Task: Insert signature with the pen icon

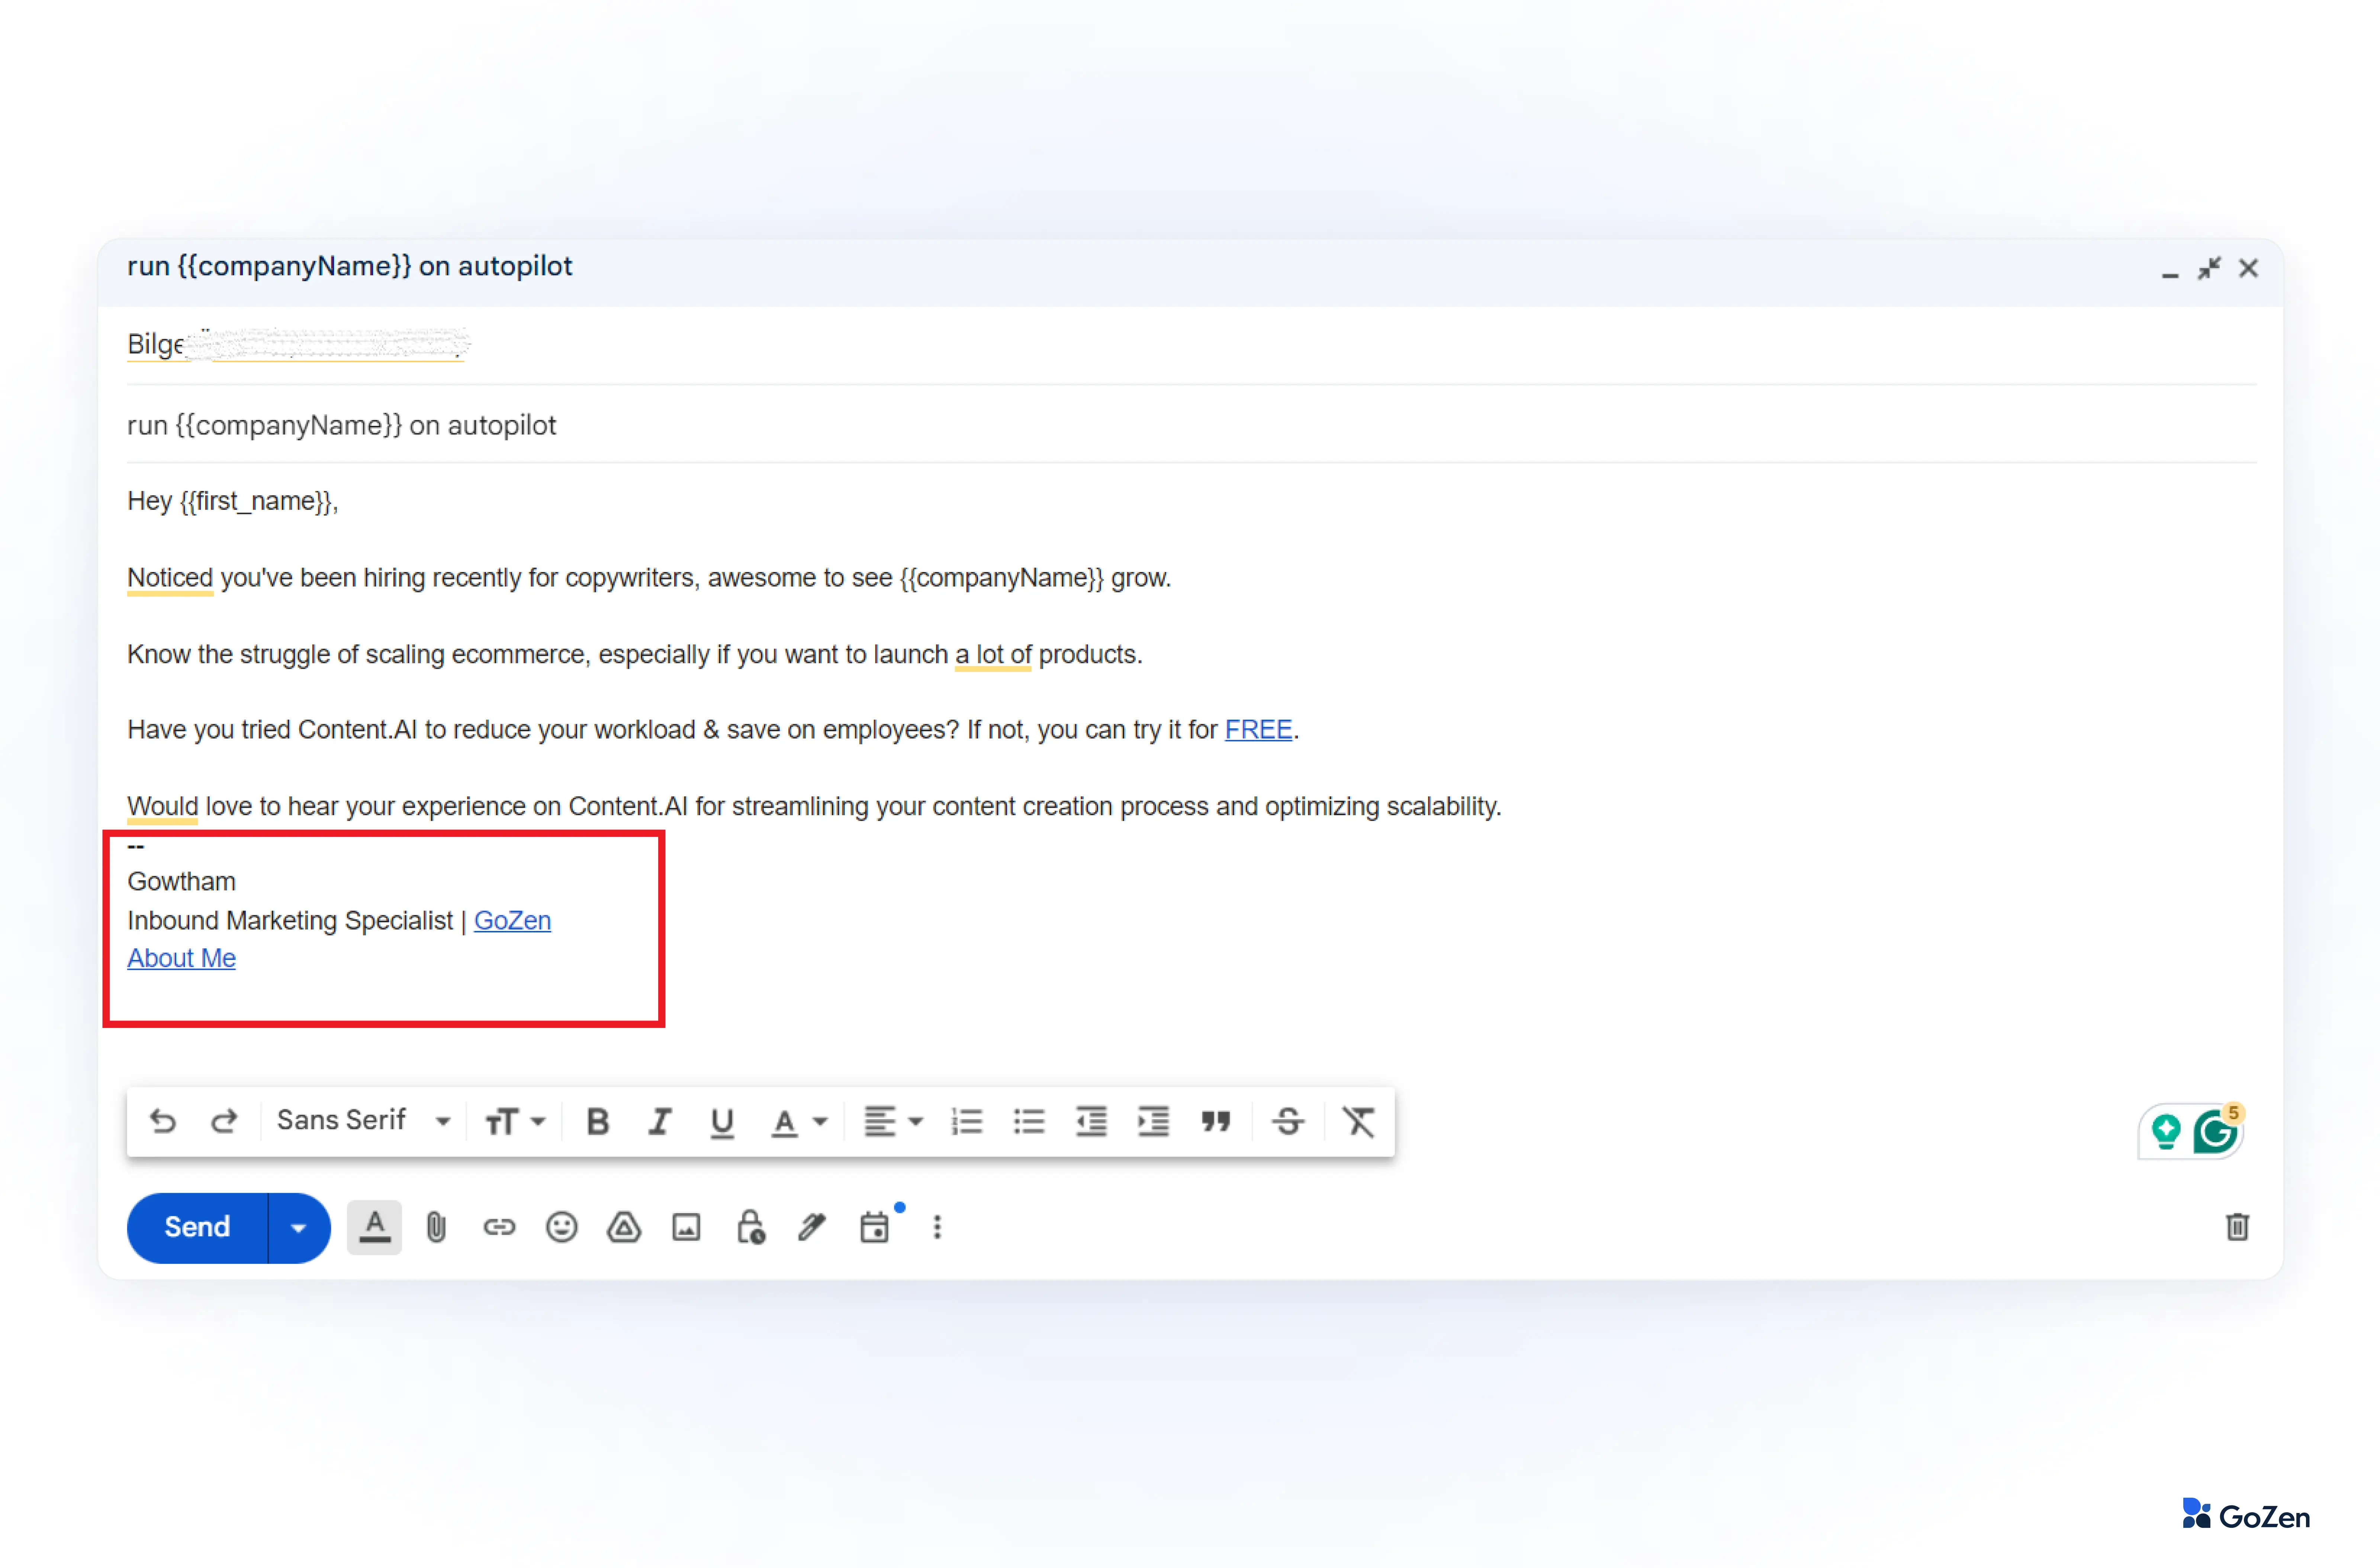Action: coord(812,1227)
